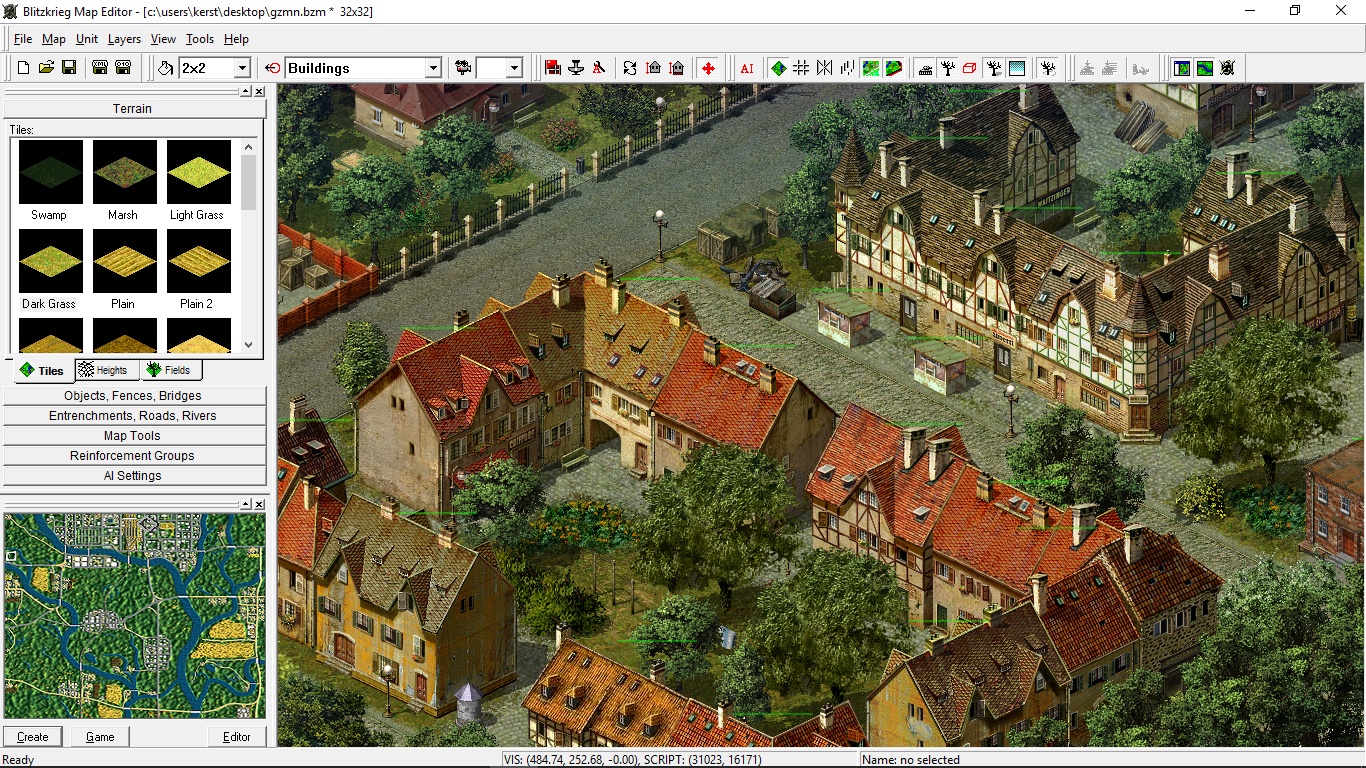
Task: Click the blue gradient square icon
Action: click(1017, 68)
